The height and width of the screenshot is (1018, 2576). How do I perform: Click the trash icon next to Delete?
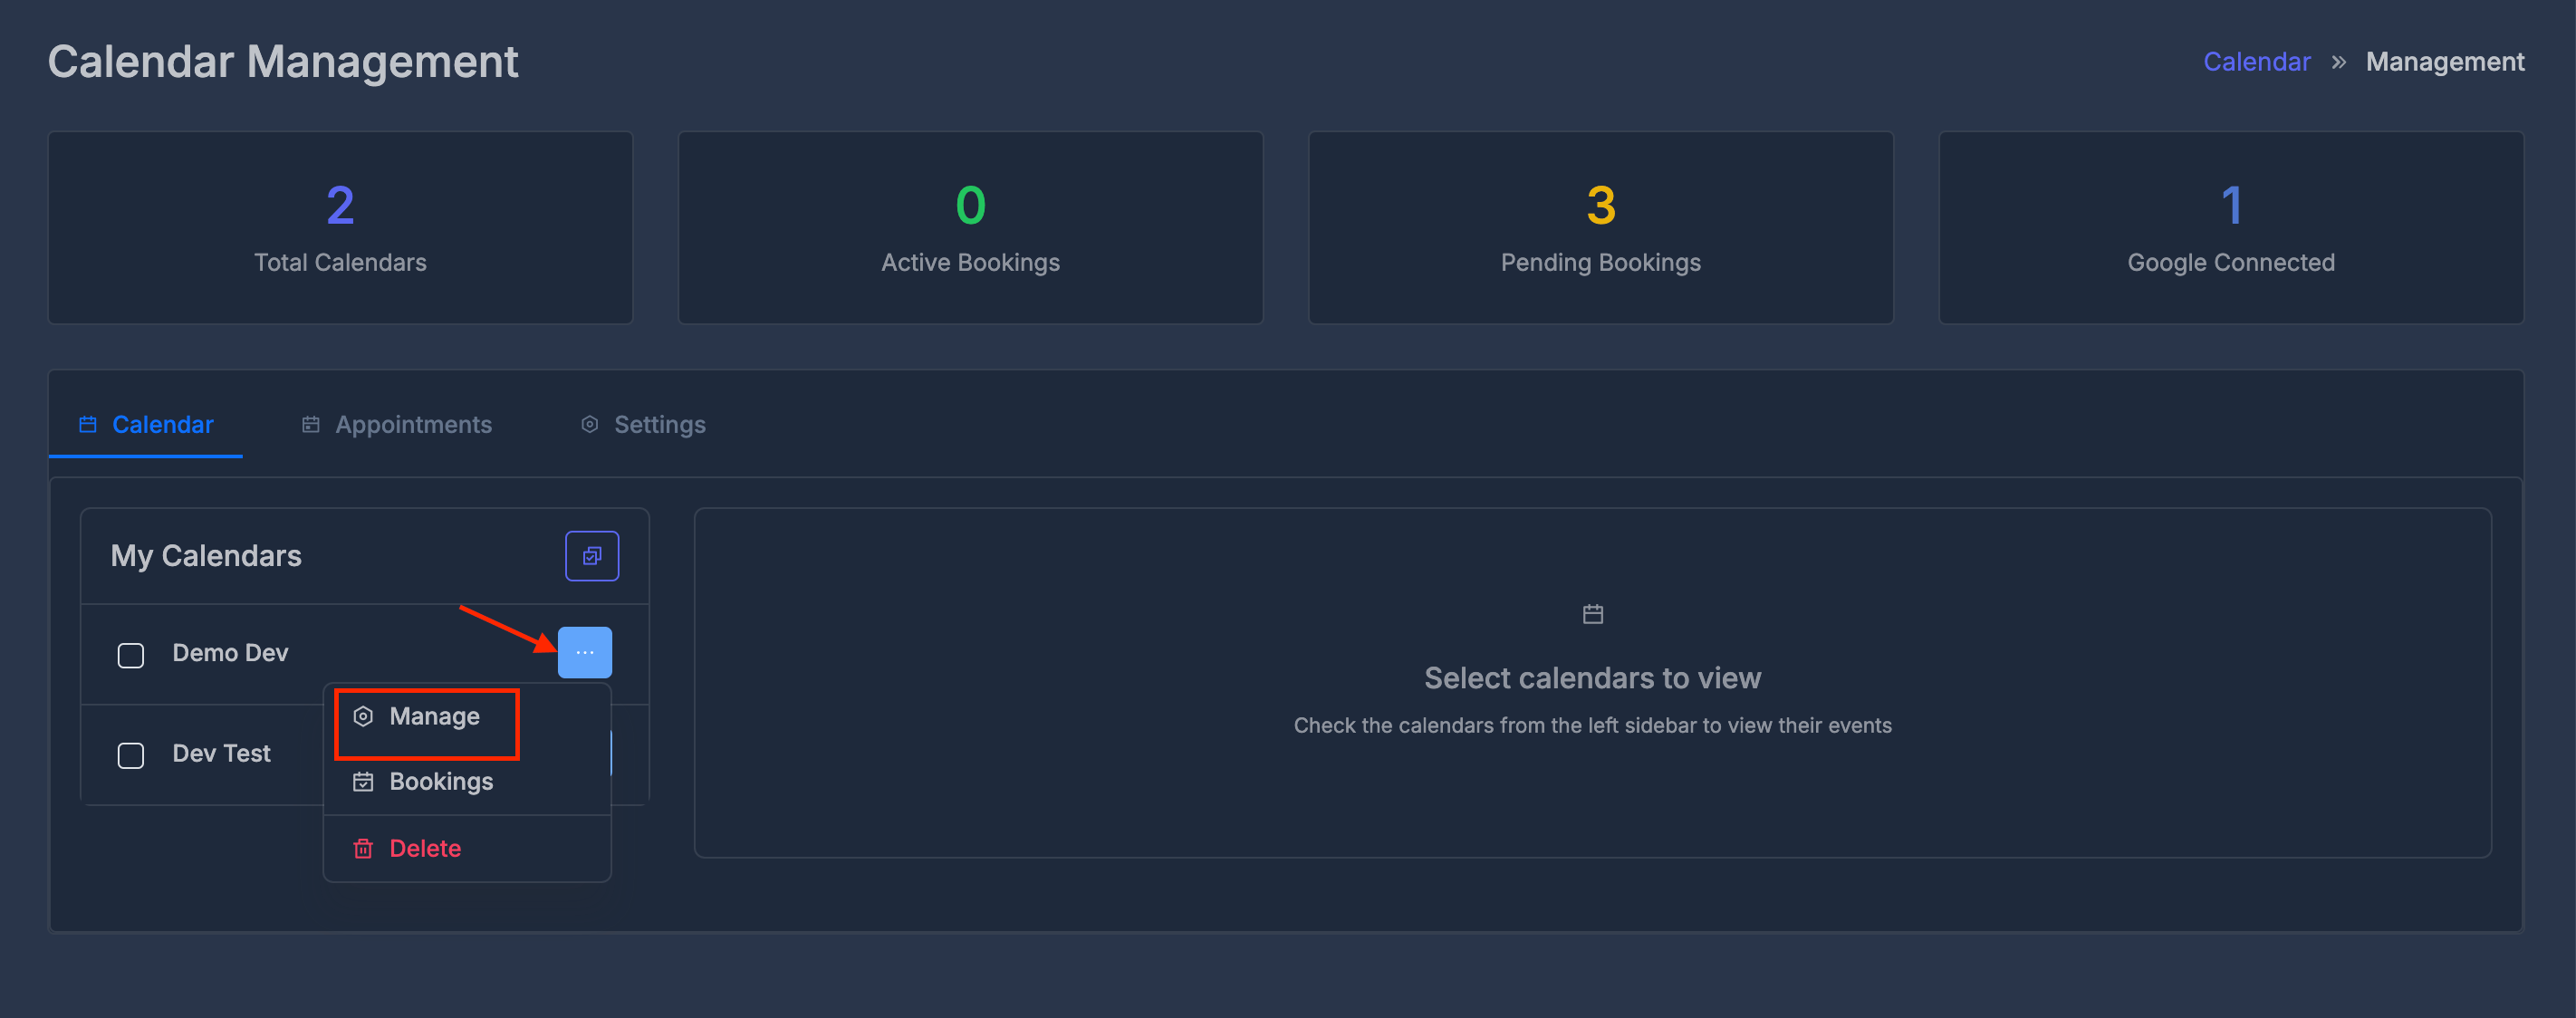tap(363, 849)
